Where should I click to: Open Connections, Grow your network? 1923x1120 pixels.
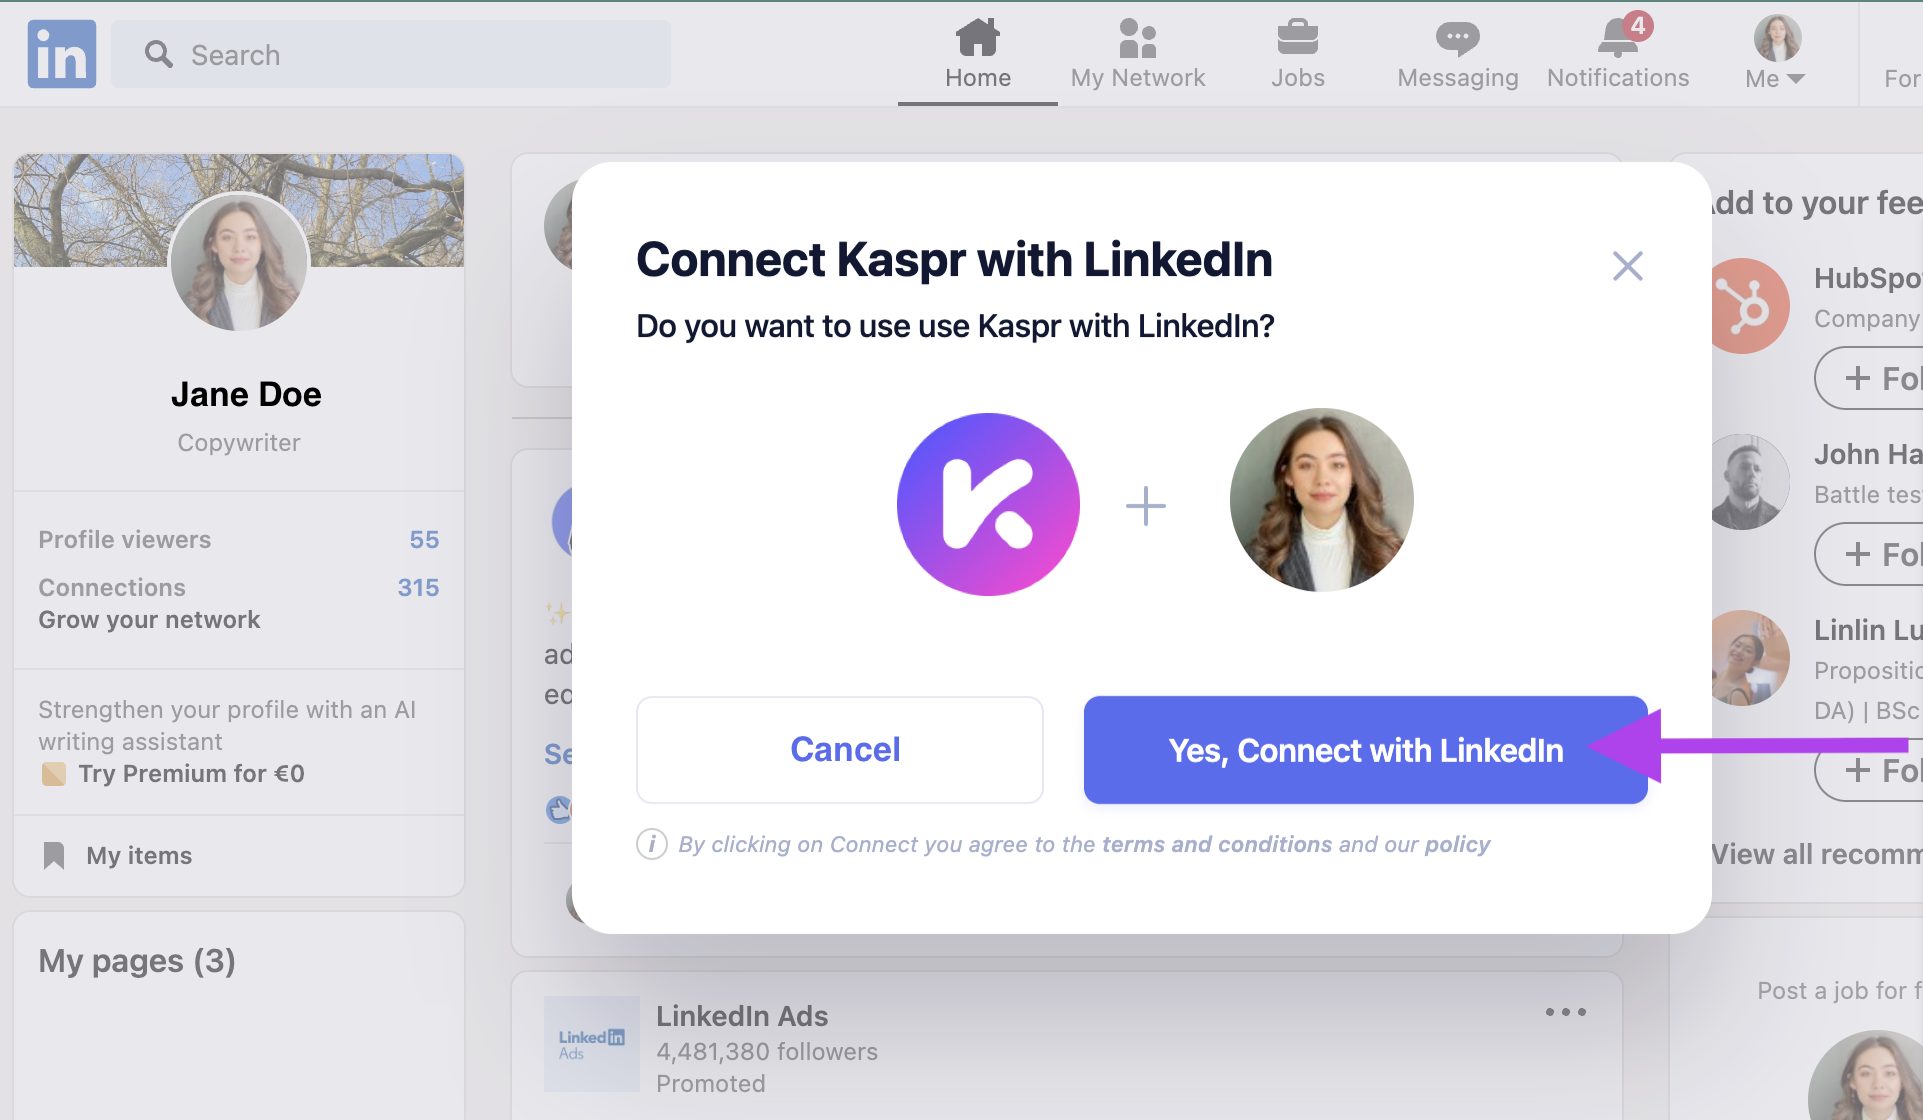[x=239, y=603]
